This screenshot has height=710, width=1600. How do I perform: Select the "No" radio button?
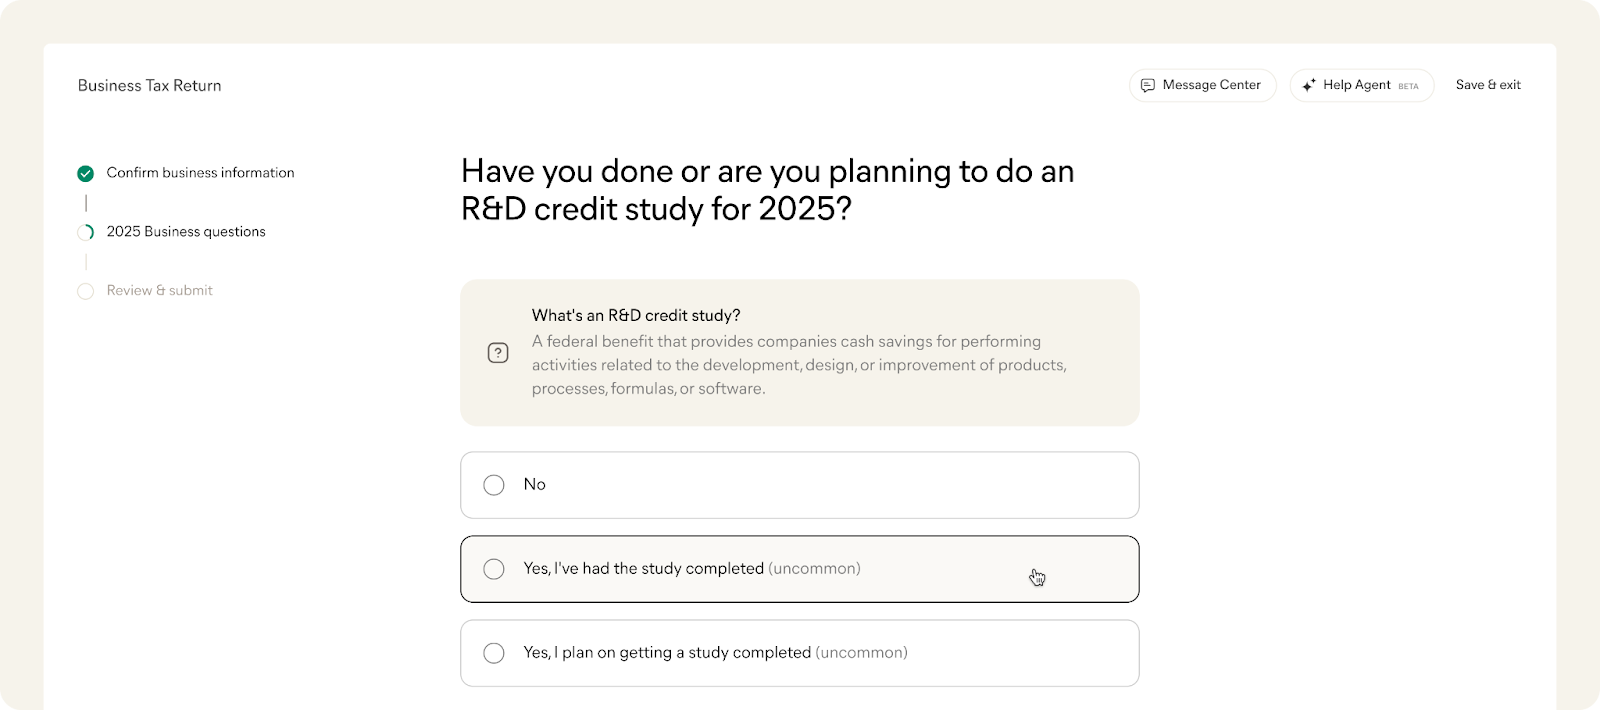tap(494, 485)
